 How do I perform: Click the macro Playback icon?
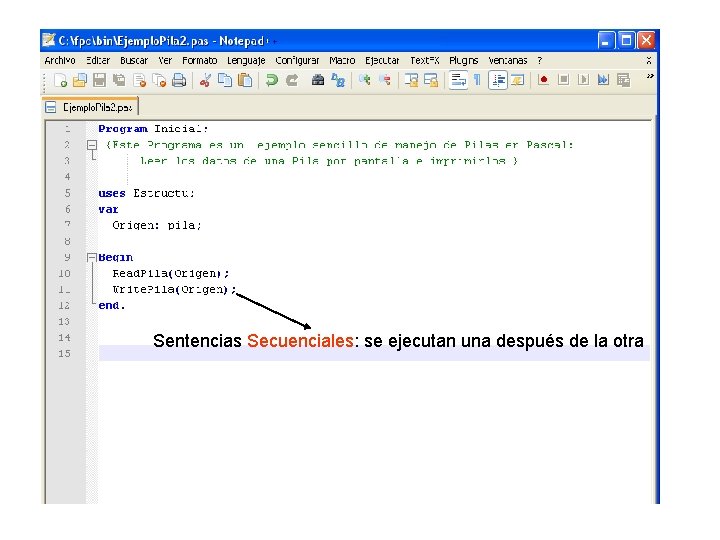click(583, 80)
